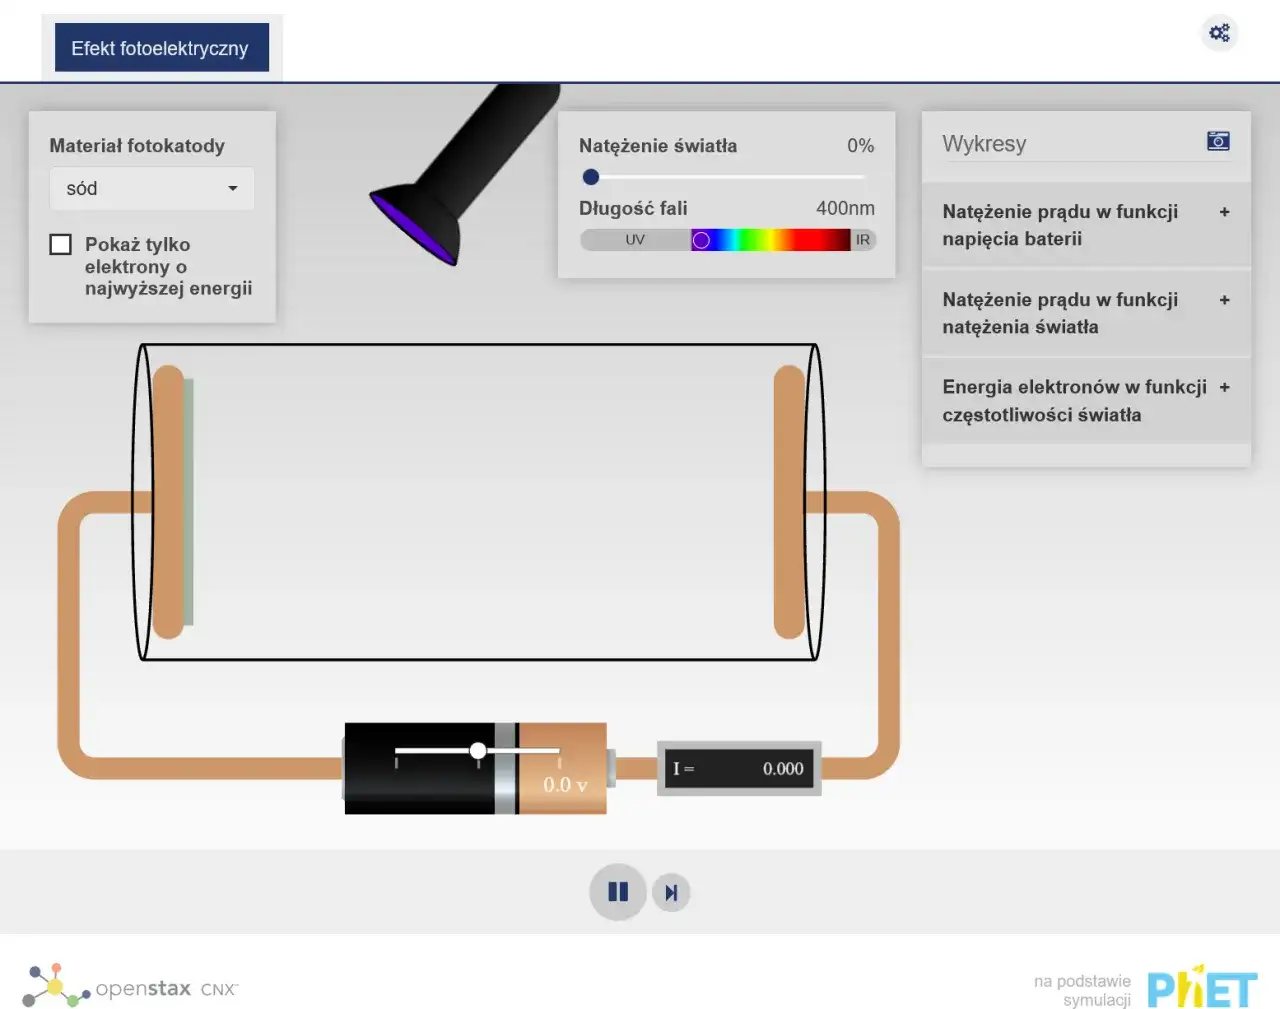Image resolution: width=1280 pixels, height=1009 pixels.
Task: Pause the simulation
Action: tap(617, 892)
